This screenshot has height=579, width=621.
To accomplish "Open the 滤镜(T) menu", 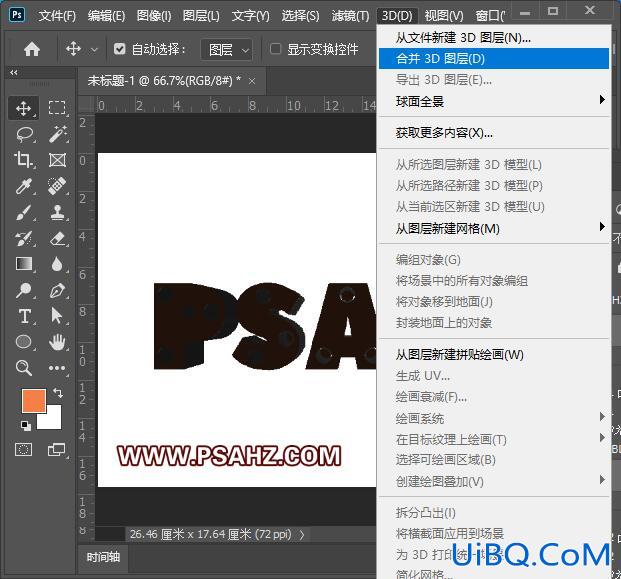I will click(351, 16).
